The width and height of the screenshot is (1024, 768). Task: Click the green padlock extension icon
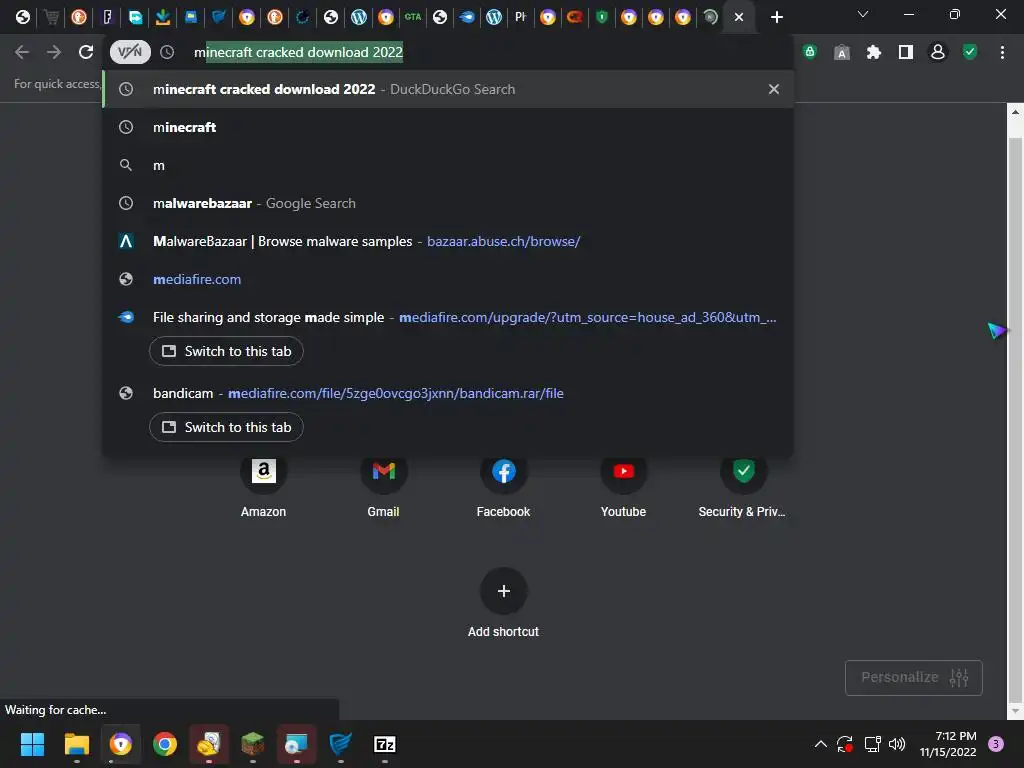pyautogui.click(x=810, y=52)
